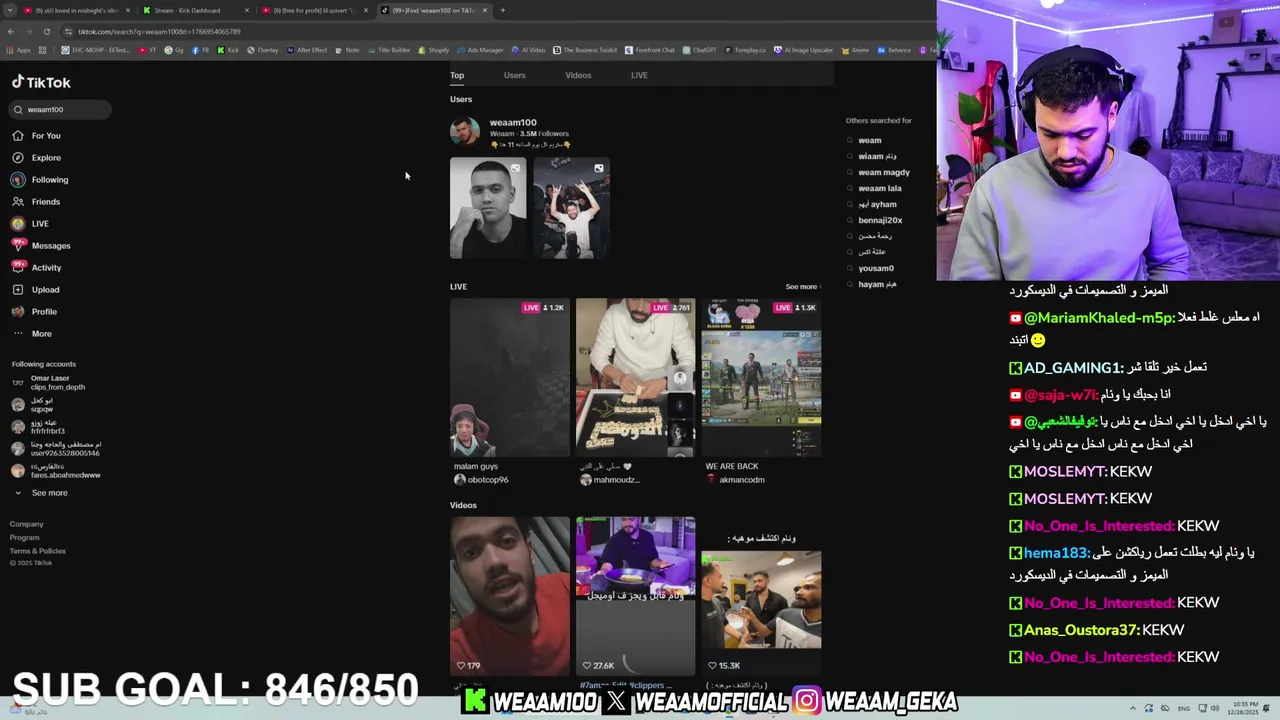
Task: Open weaam100 user profile avatar
Action: 465,132
